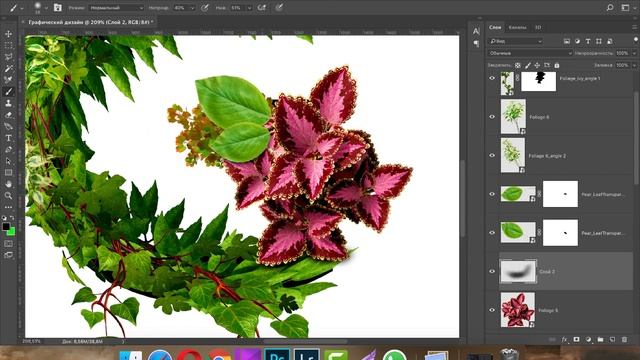Create a new layer group
This screenshot has width=640, height=360.
(x=600, y=339)
